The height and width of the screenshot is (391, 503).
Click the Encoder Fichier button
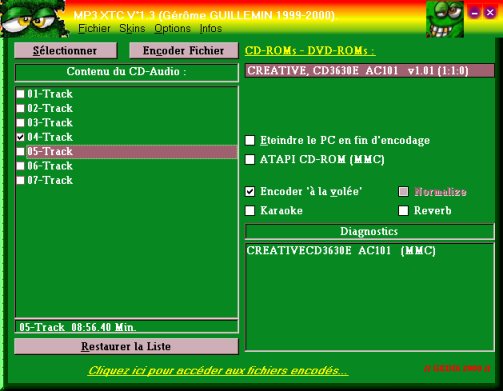[184, 50]
